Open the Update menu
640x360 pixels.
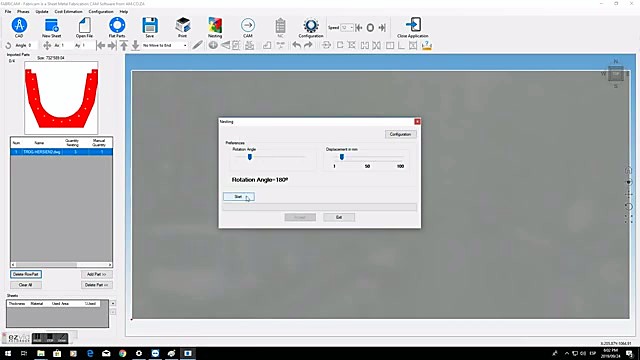42,11
